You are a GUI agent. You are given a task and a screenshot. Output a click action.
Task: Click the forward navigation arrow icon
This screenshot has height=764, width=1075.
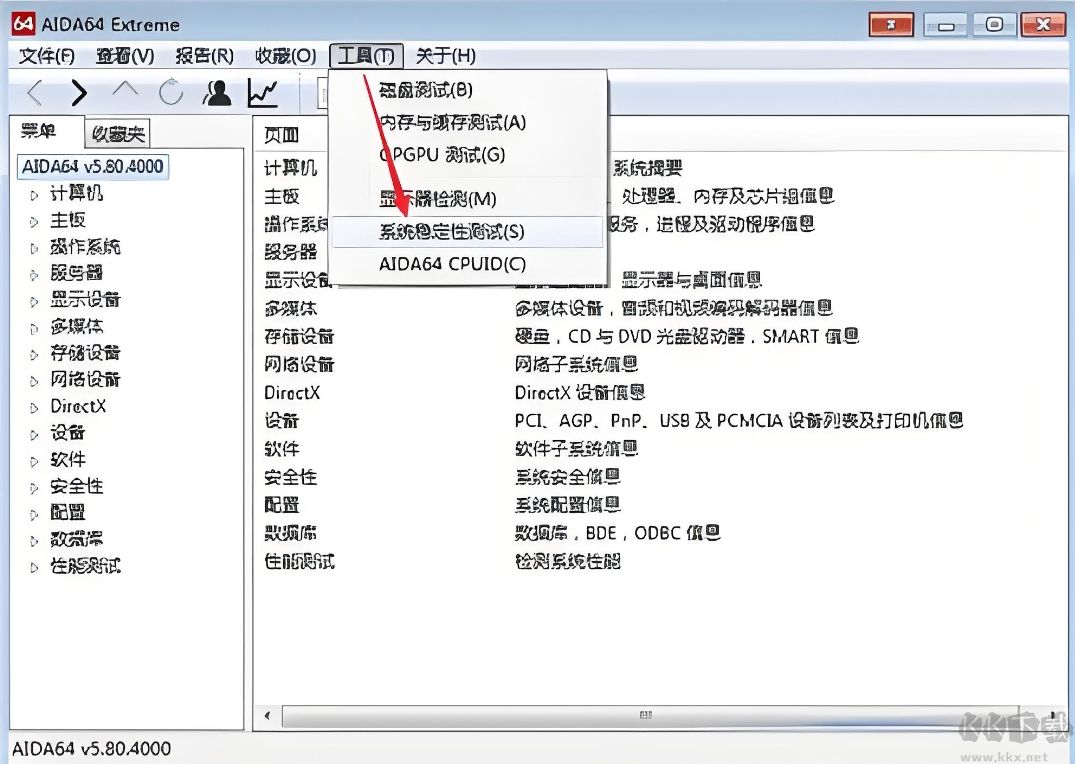[77, 92]
